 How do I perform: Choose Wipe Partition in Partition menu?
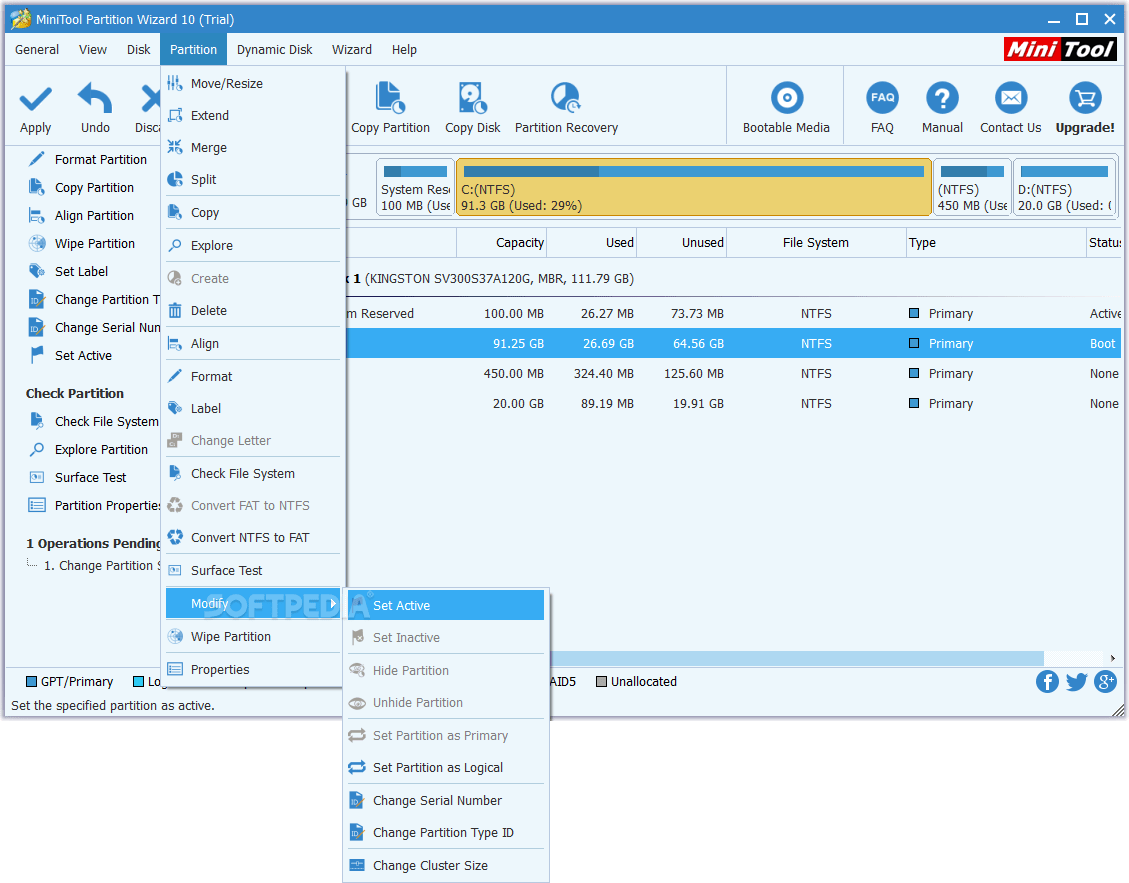[253, 637]
